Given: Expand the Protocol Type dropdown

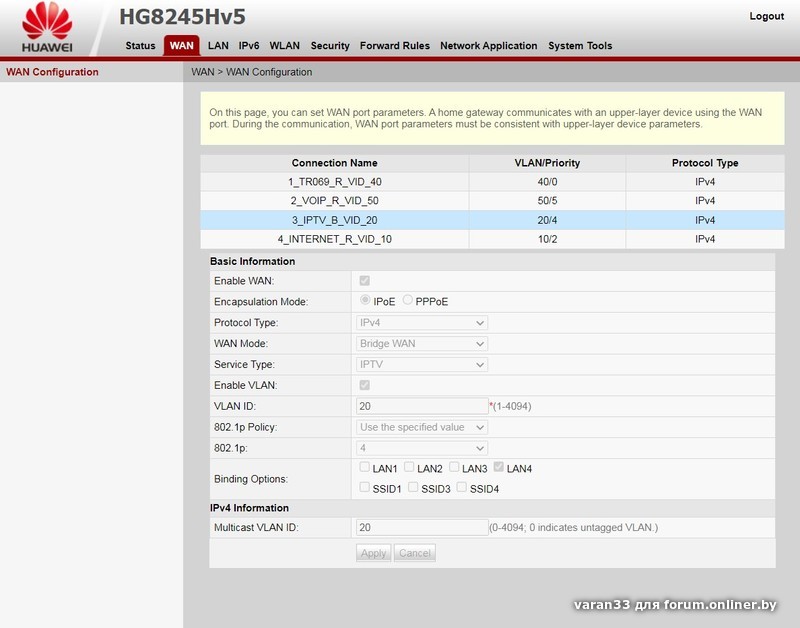Looking at the screenshot, I should click(x=422, y=323).
